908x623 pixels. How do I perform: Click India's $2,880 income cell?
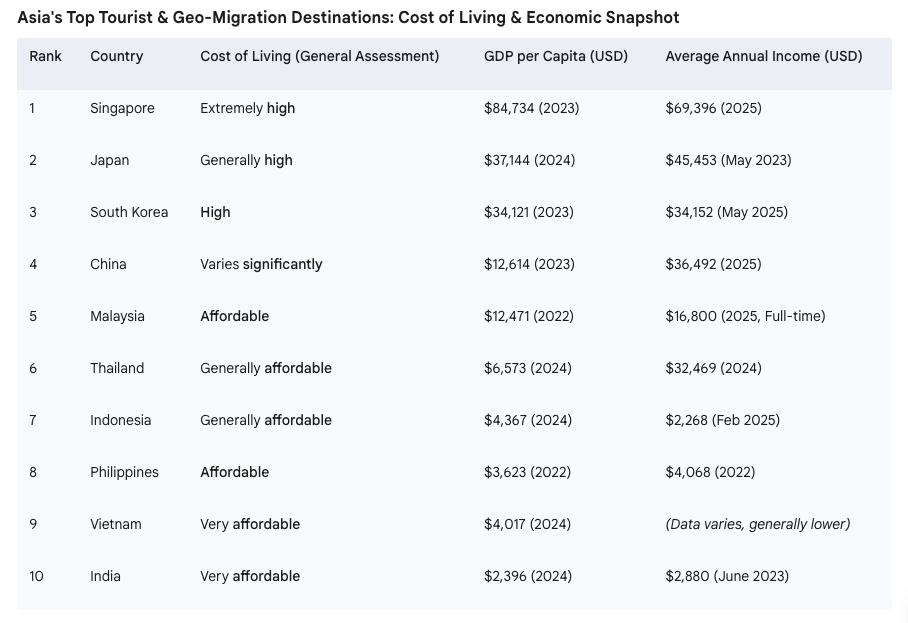[x=727, y=576]
